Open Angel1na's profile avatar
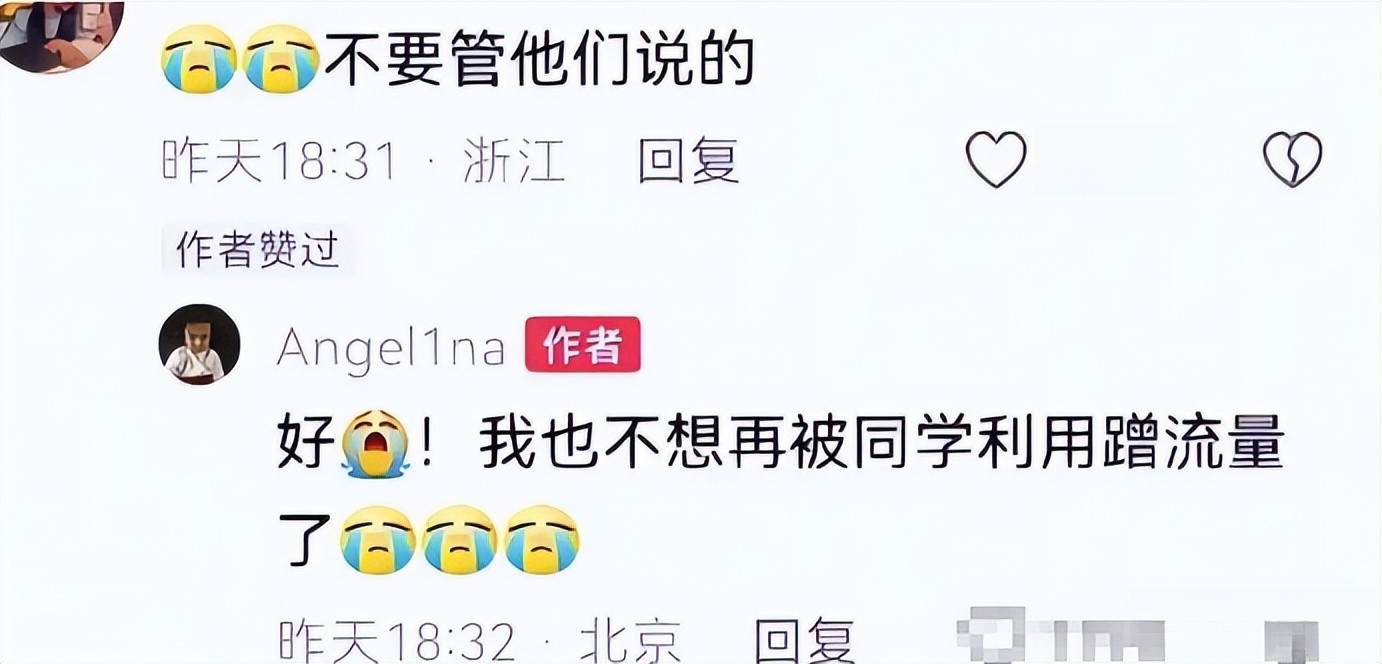 [199, 344]
